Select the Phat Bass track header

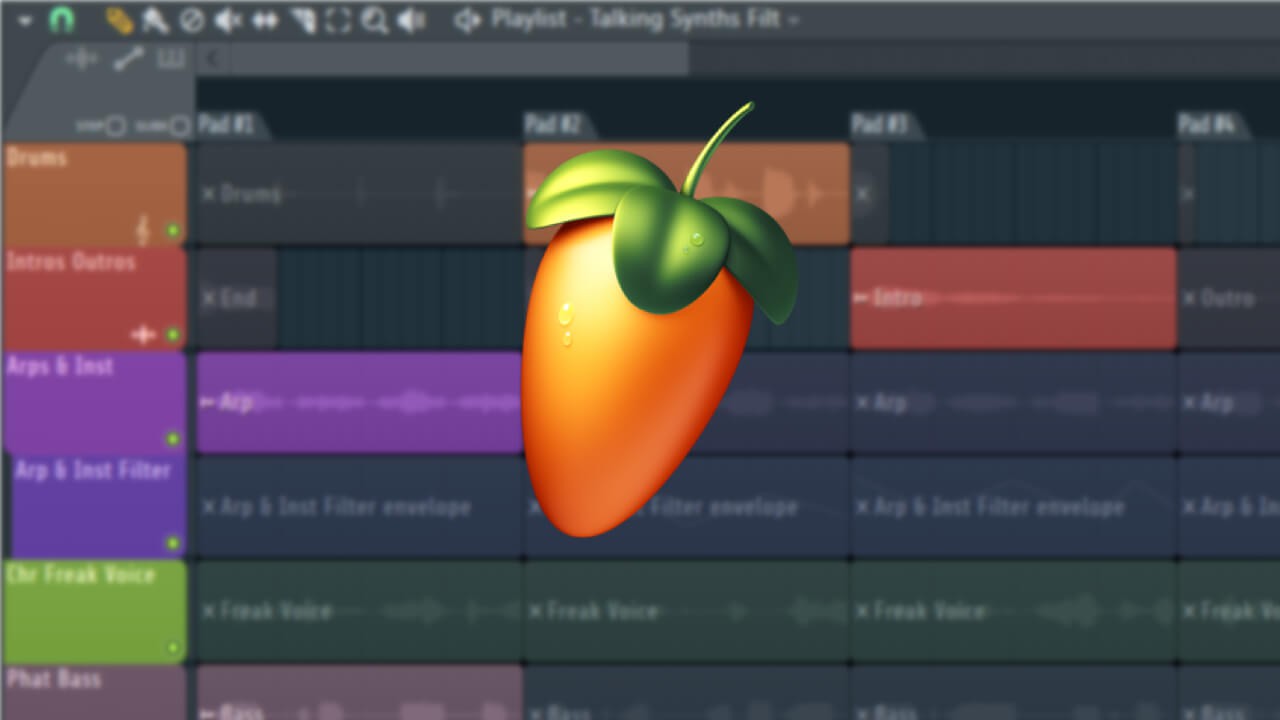click(95, 692)
